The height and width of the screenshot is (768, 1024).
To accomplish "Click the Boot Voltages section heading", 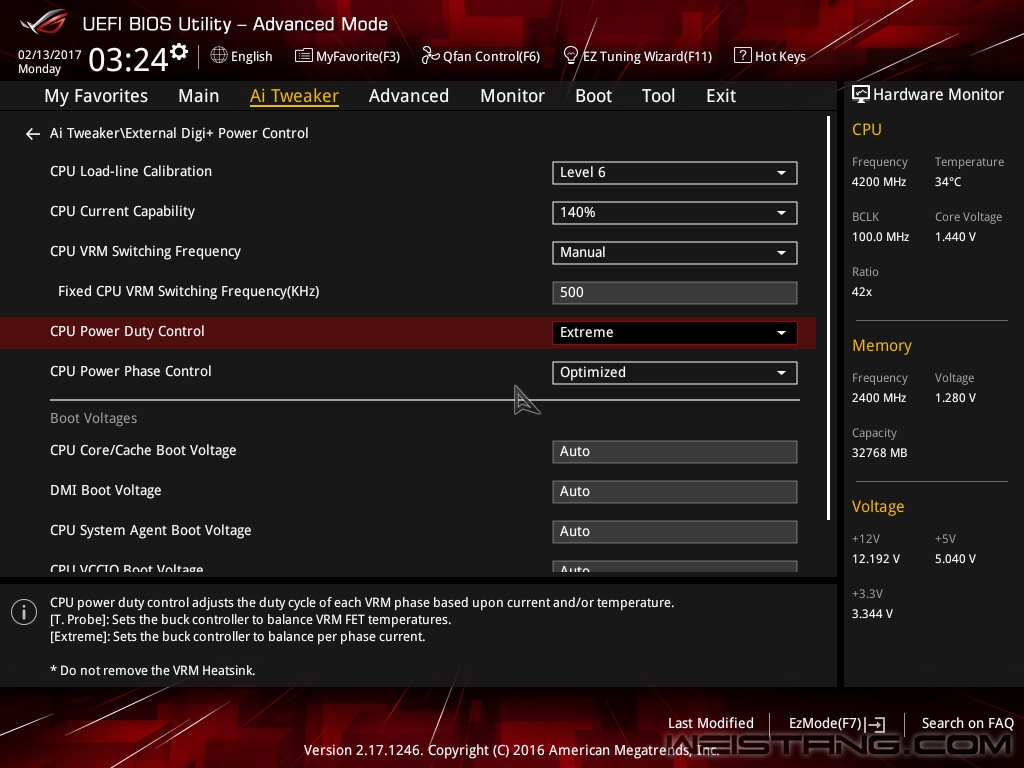I will tap(93, 418).
